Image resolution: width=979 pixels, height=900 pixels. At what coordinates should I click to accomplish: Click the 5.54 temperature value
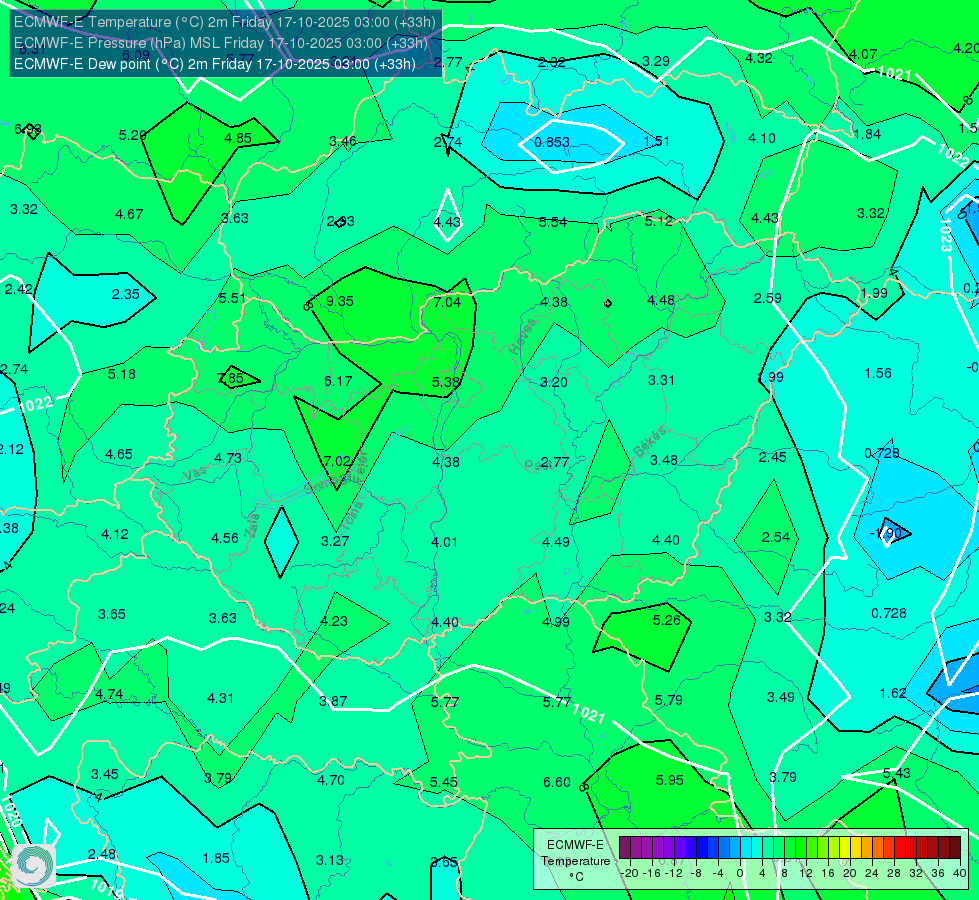(x=553, y=222)
